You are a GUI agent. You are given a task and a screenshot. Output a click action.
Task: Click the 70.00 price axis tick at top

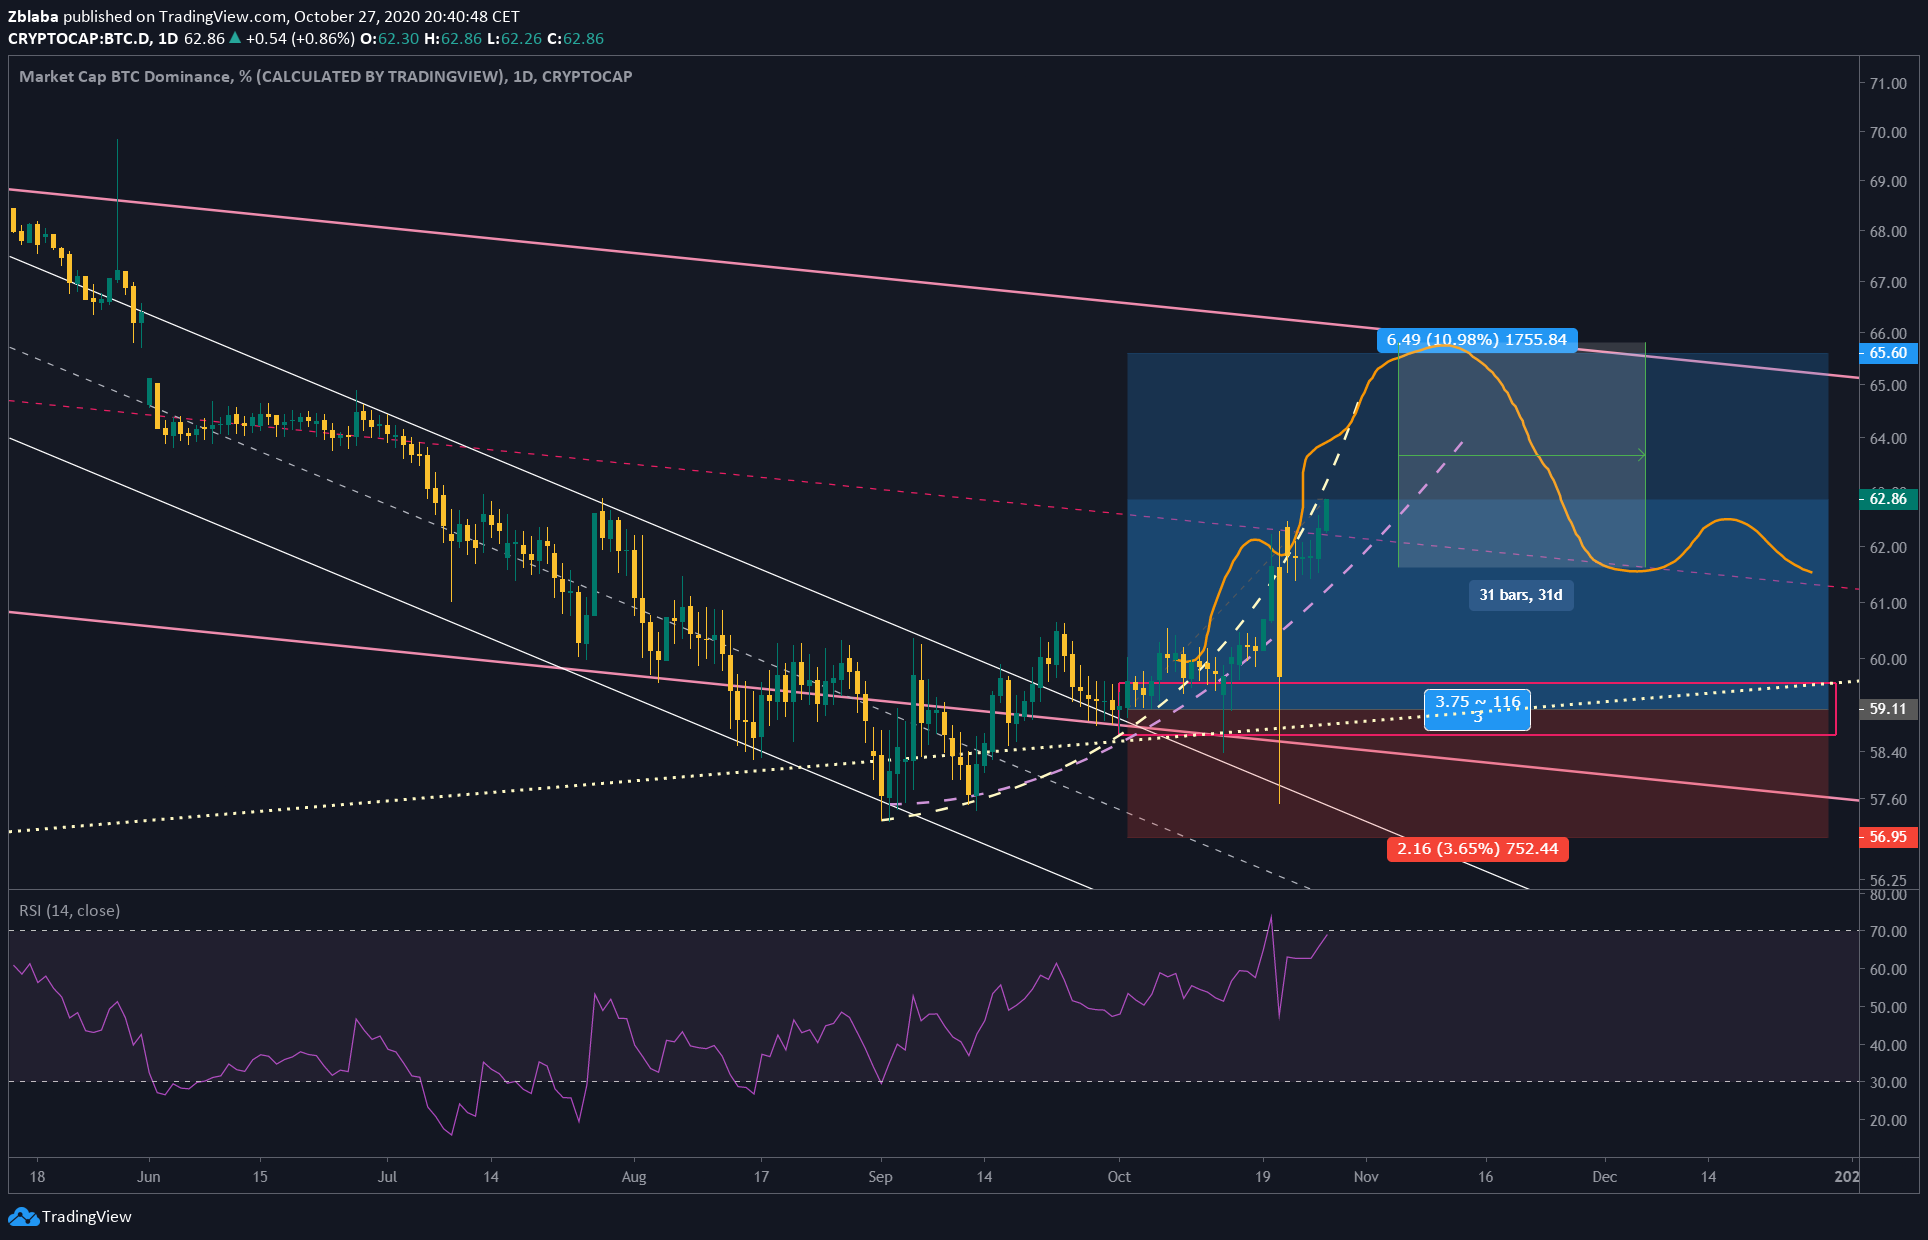tap(1888, 132)
